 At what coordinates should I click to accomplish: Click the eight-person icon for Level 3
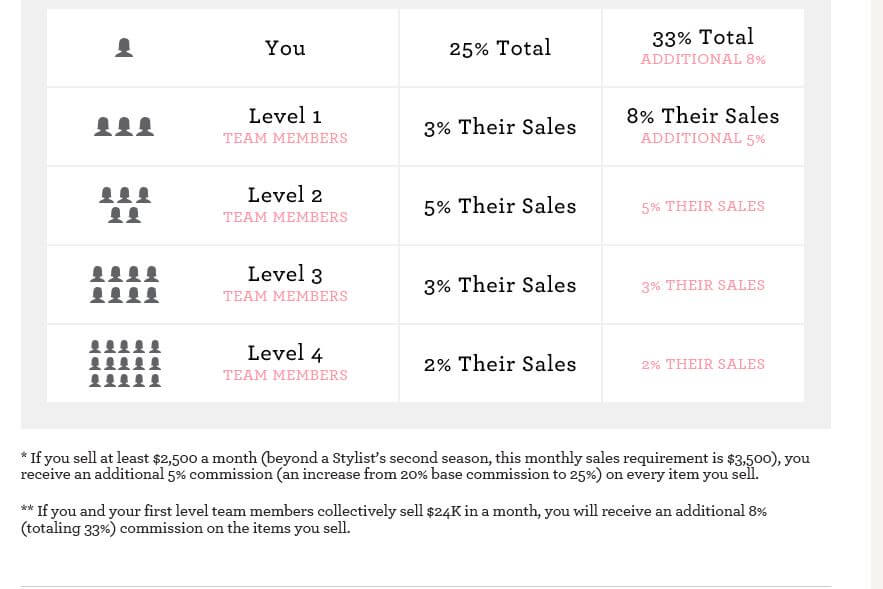124,285
